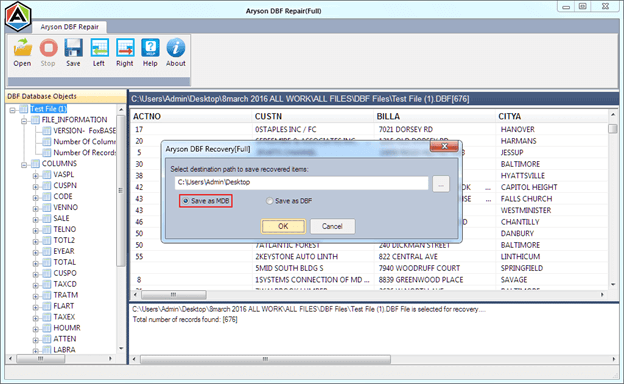Show the About information icon
The height and width of the screenshot is (384, 624).
pyautogui.click(x=176, y=48)
